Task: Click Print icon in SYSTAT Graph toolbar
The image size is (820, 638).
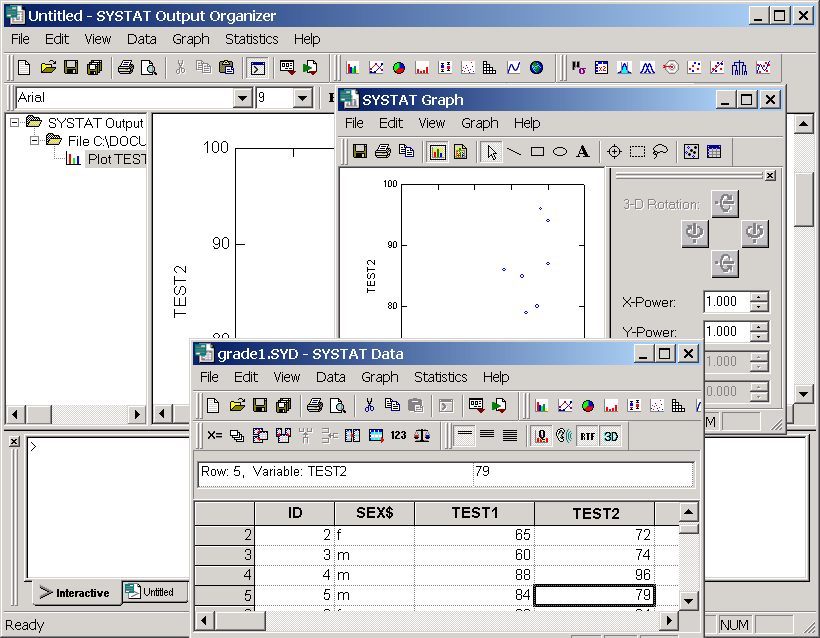Action: (383, 152)
